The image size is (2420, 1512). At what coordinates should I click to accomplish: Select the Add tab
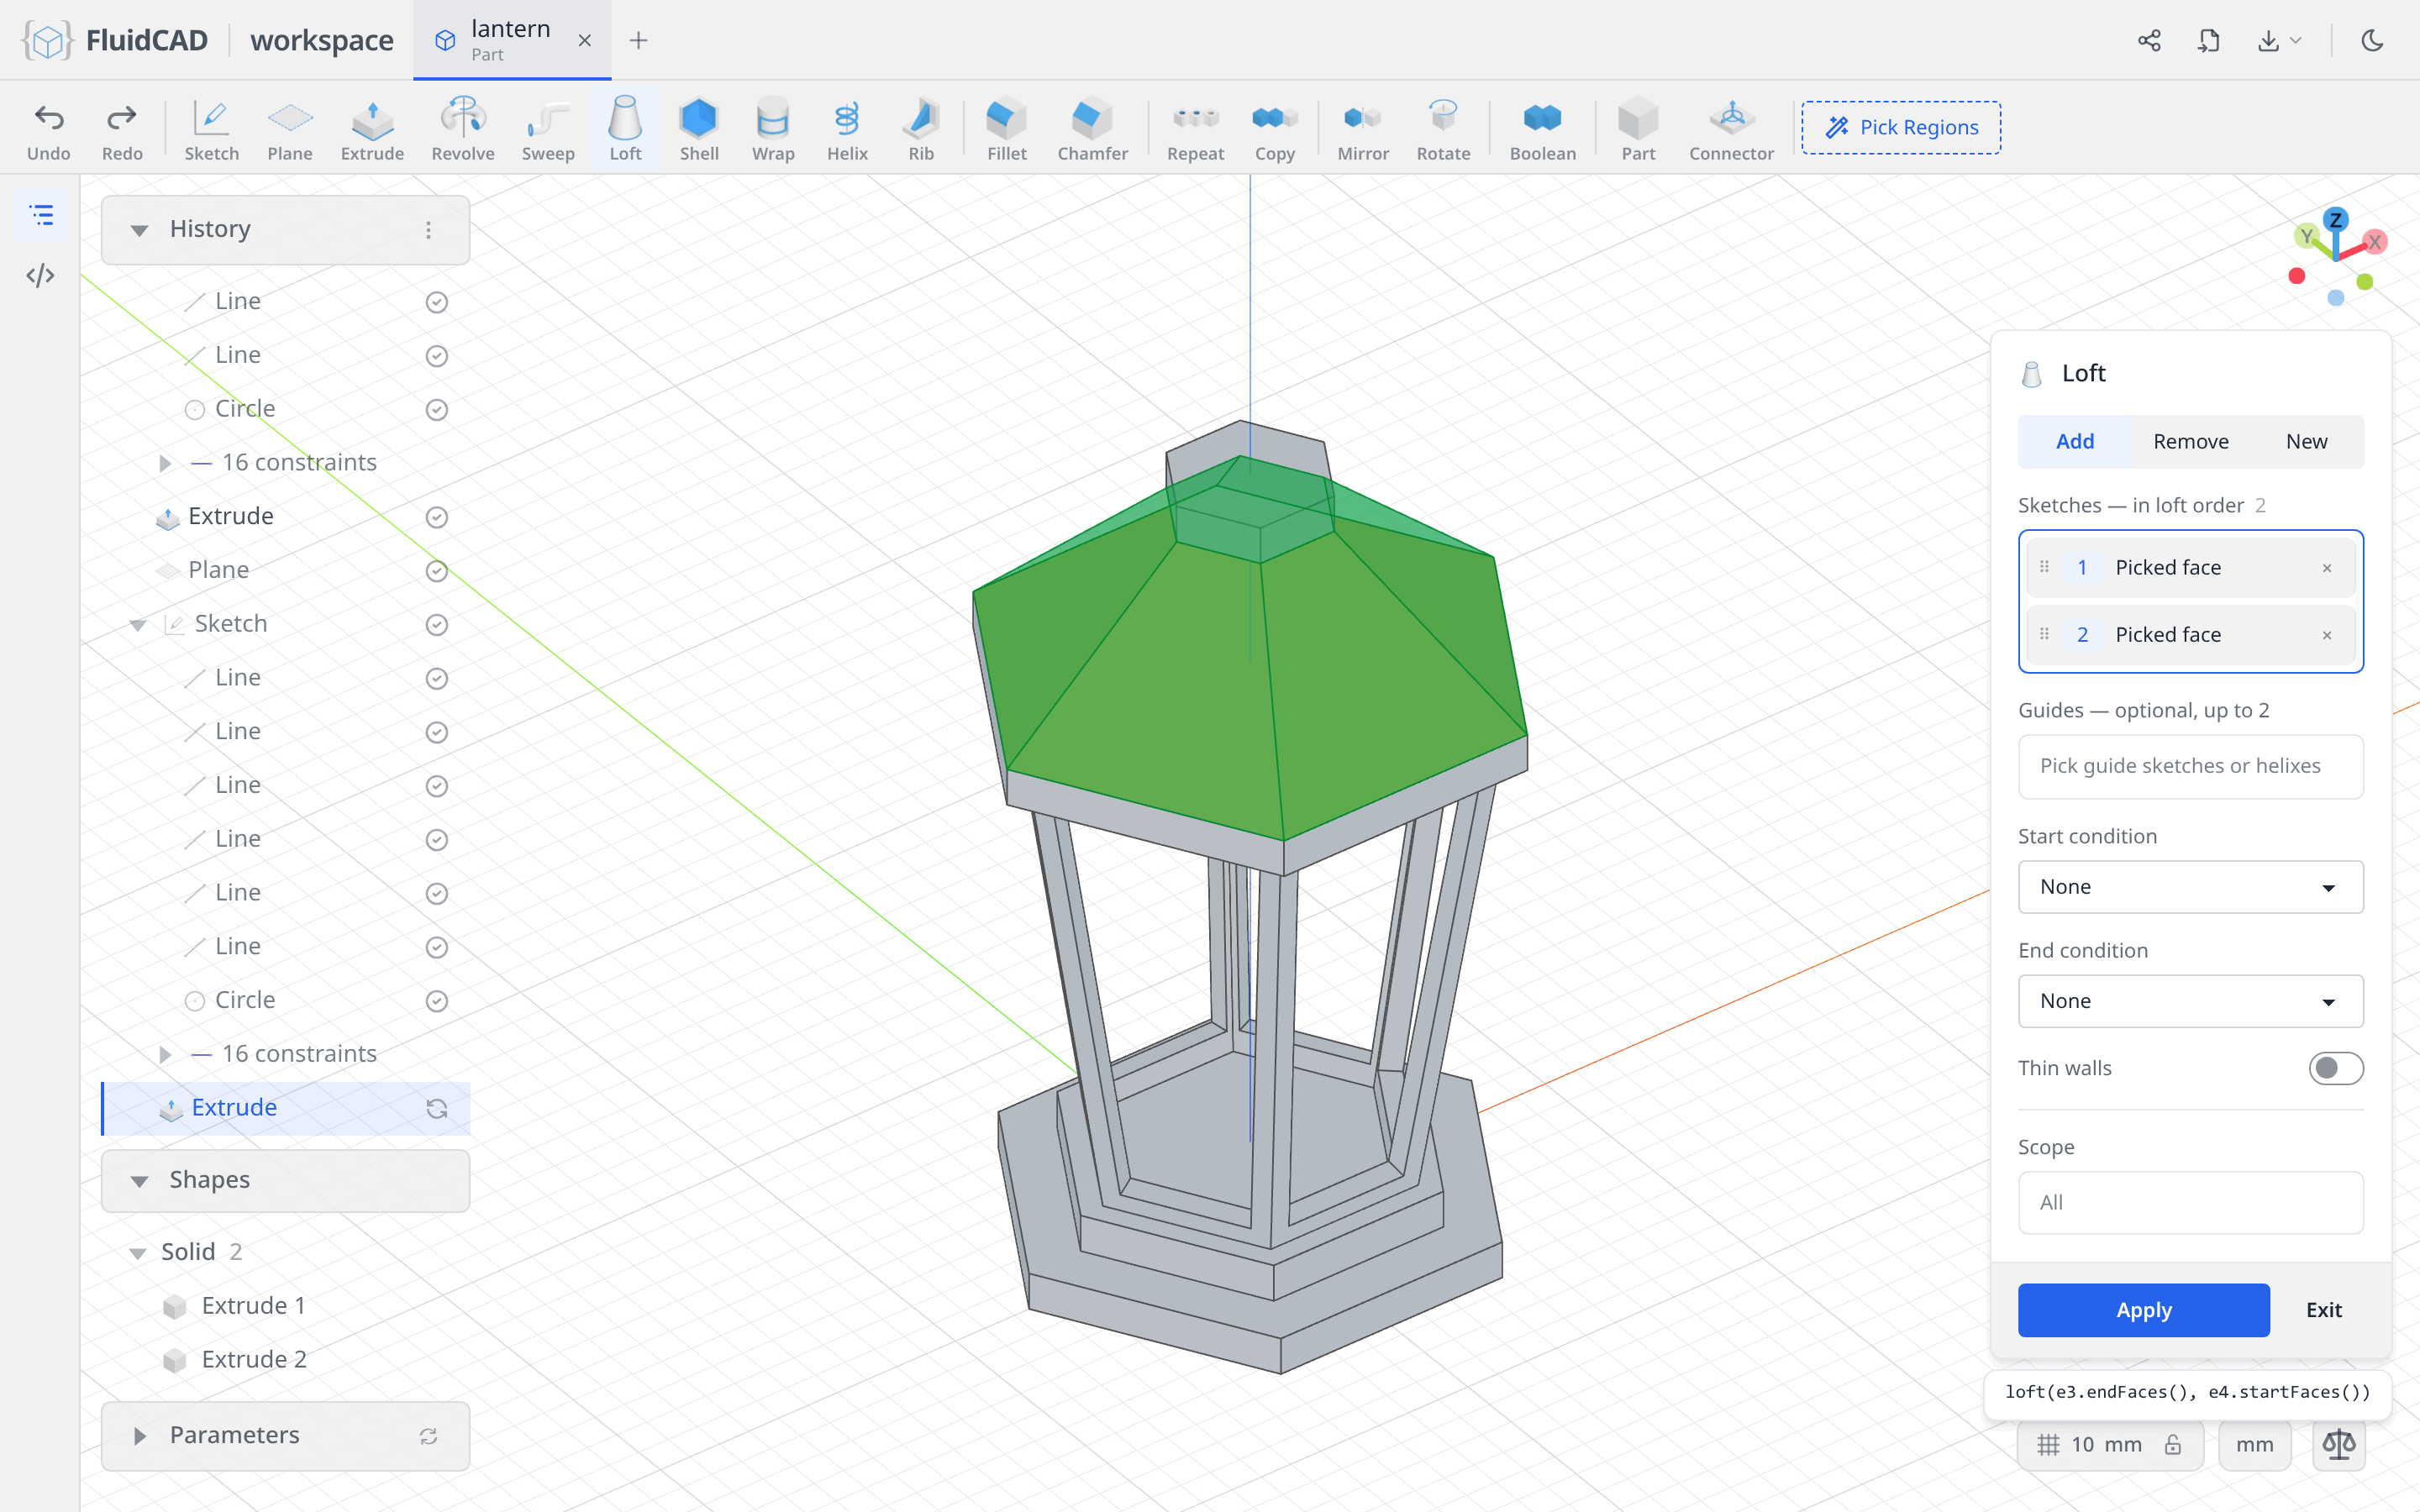[x=2075, y=441]
